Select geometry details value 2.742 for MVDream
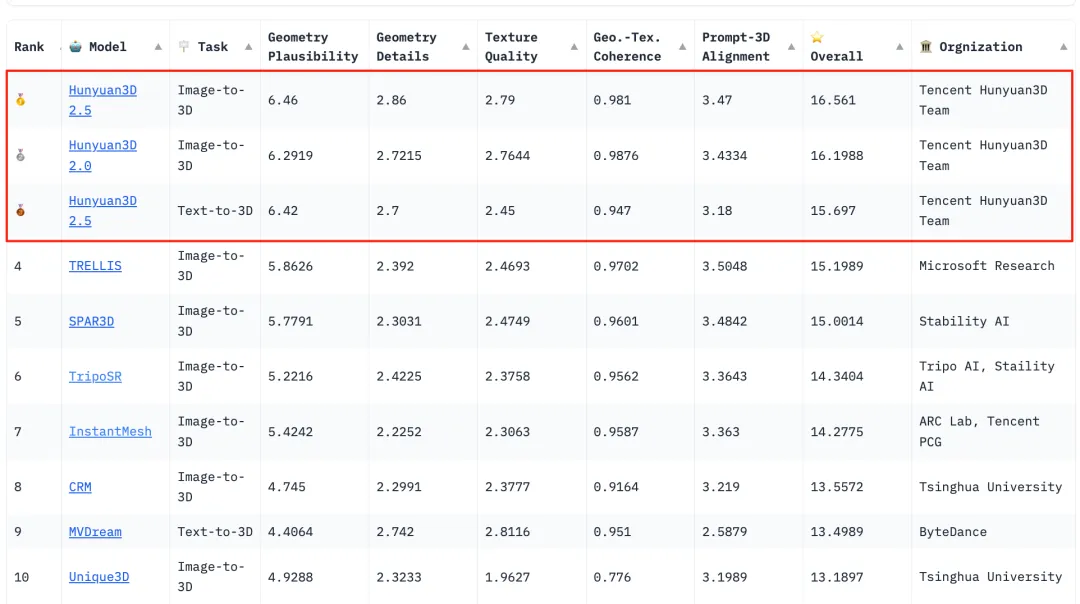Viewport: 1080px width, 604px height. pyautogui.click(x=395, y=532)
